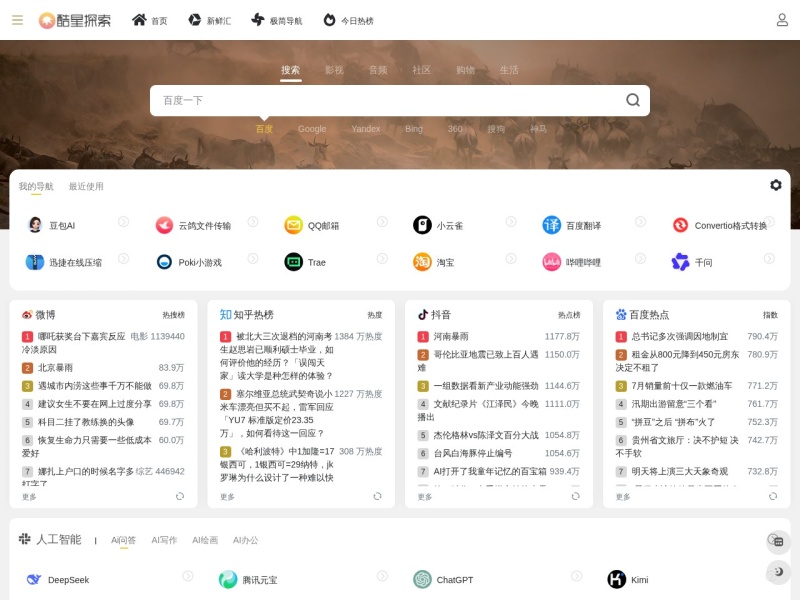Click 更多 under 抖音 list

pos(424,496)
